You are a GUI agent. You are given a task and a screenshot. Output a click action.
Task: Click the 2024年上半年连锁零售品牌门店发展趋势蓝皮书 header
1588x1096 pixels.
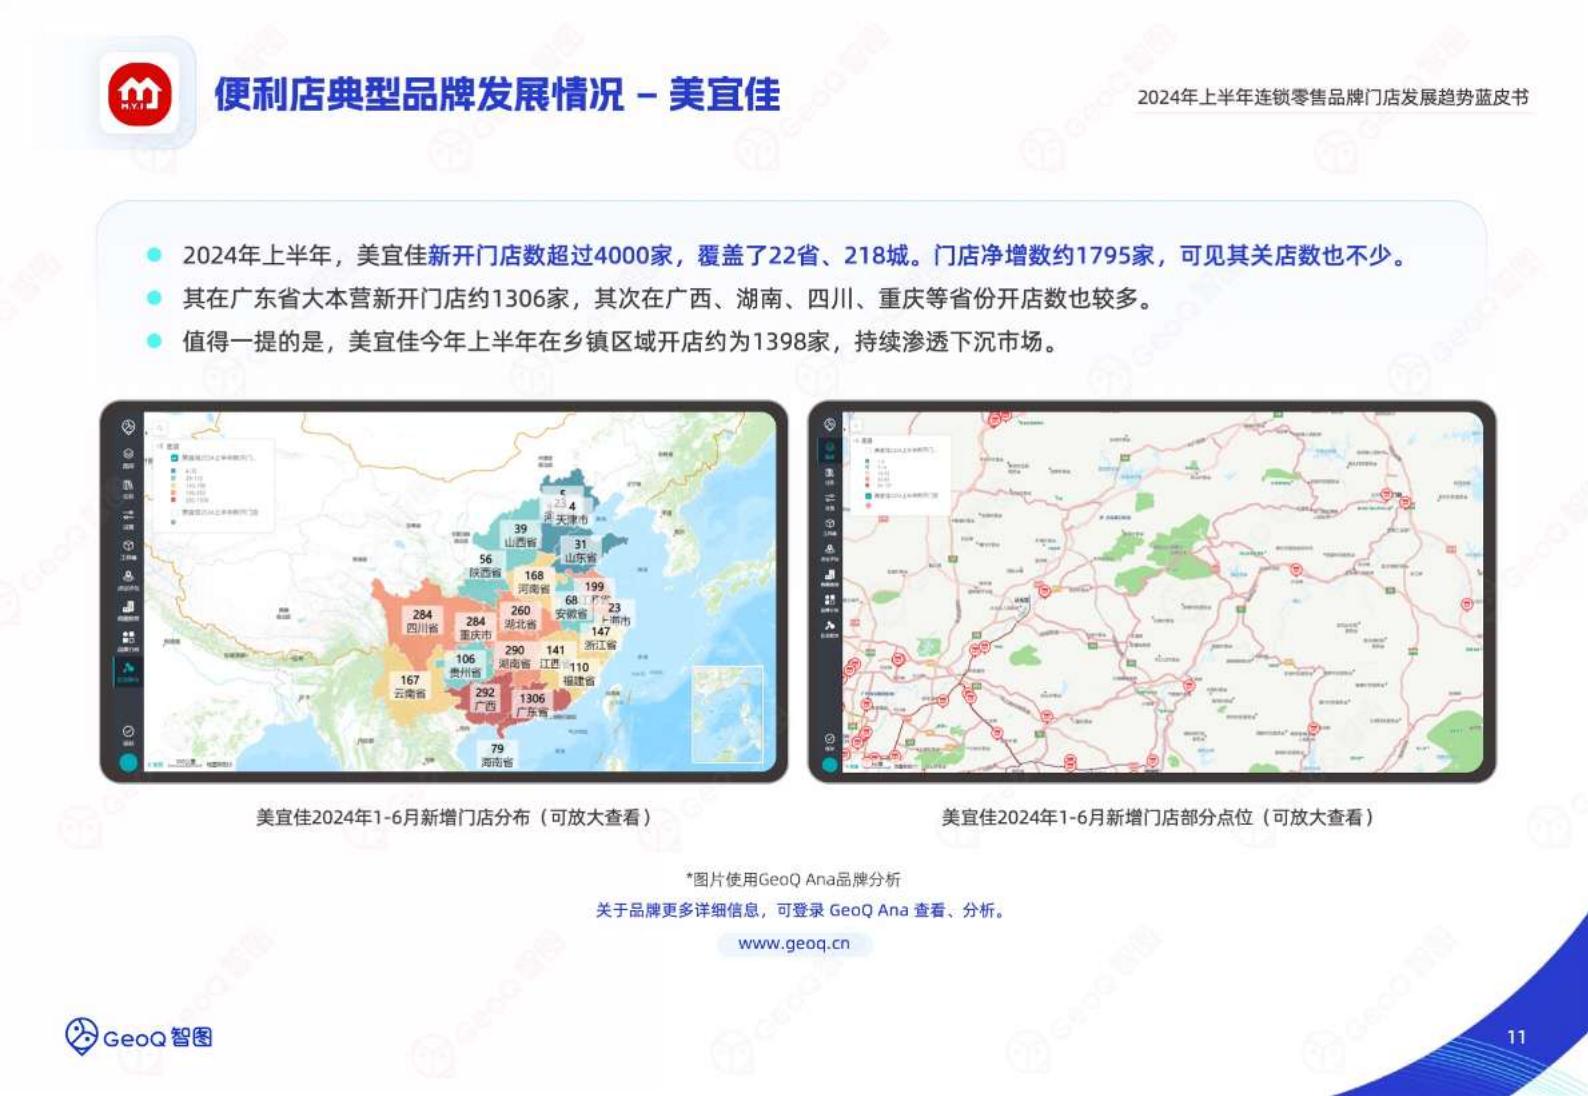(1333, 97)
